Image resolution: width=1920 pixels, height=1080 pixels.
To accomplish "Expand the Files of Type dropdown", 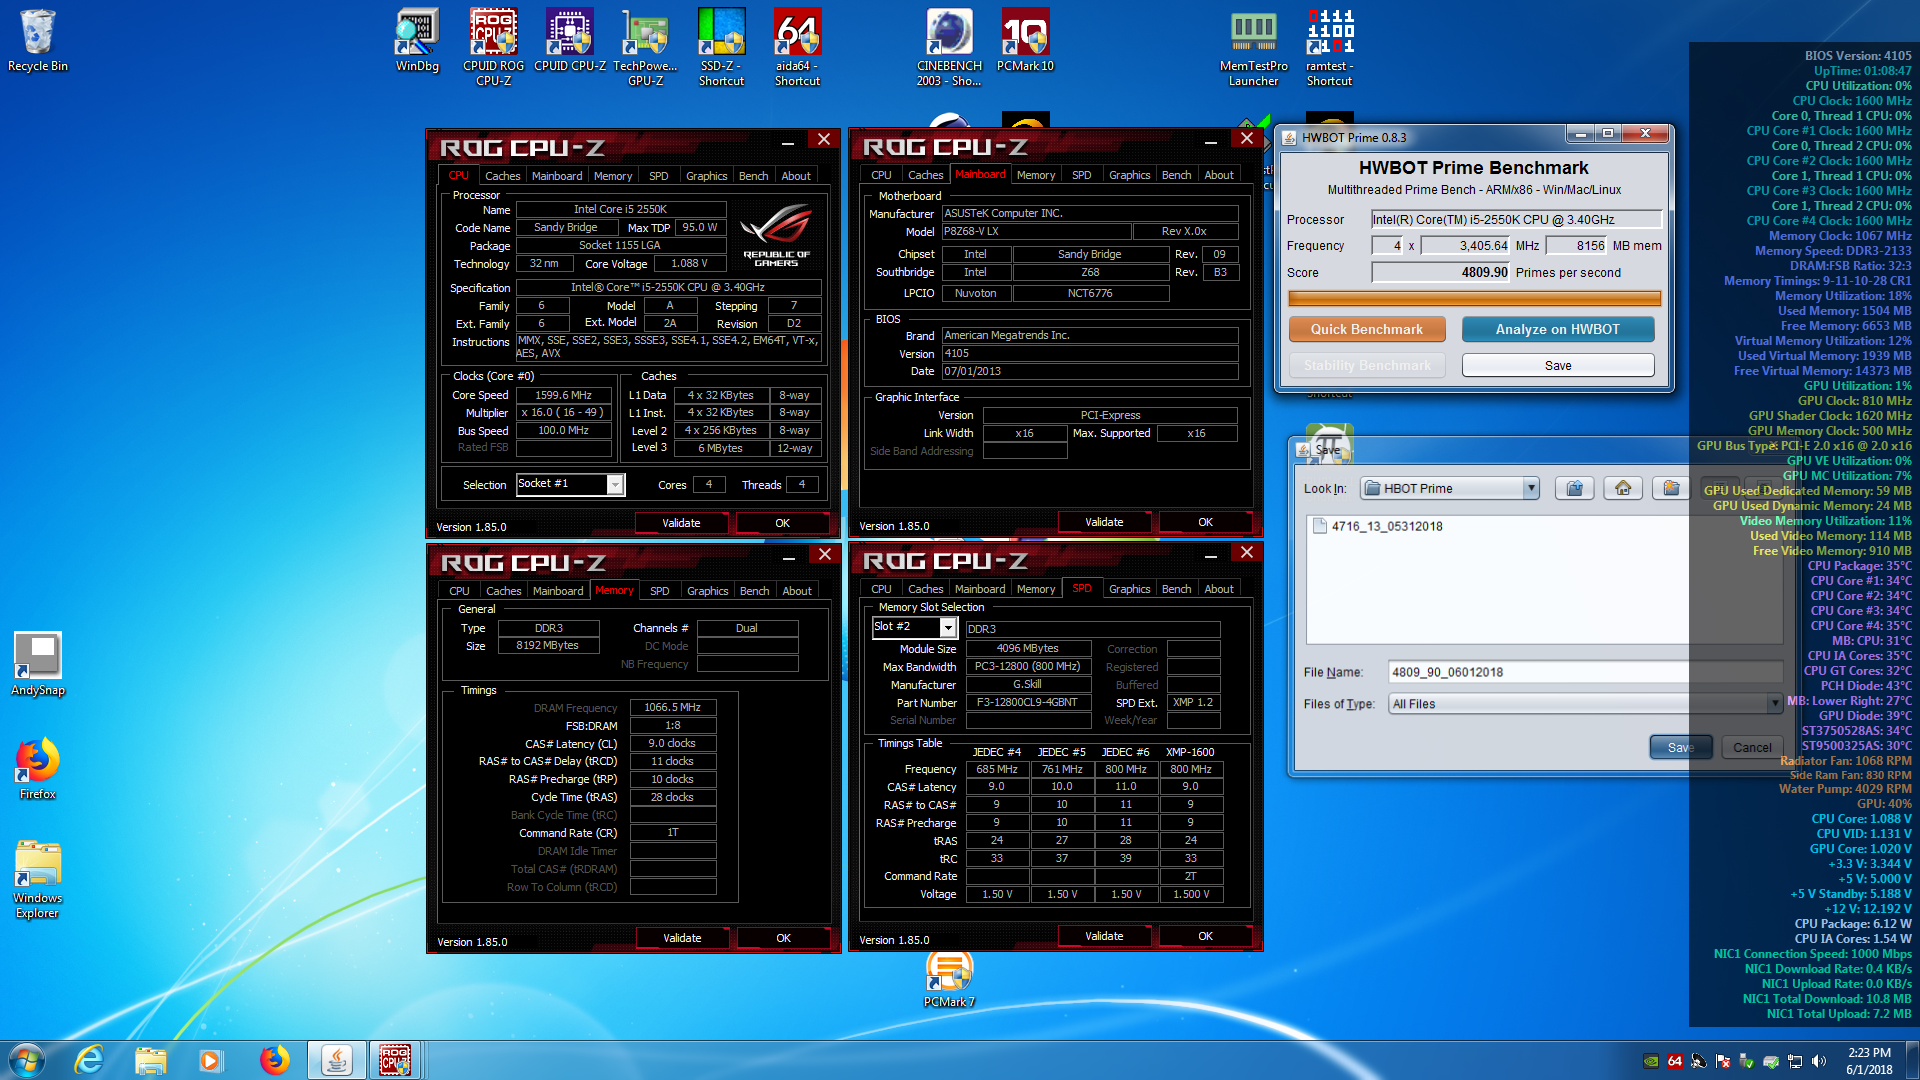I will tap(1774, 703).
